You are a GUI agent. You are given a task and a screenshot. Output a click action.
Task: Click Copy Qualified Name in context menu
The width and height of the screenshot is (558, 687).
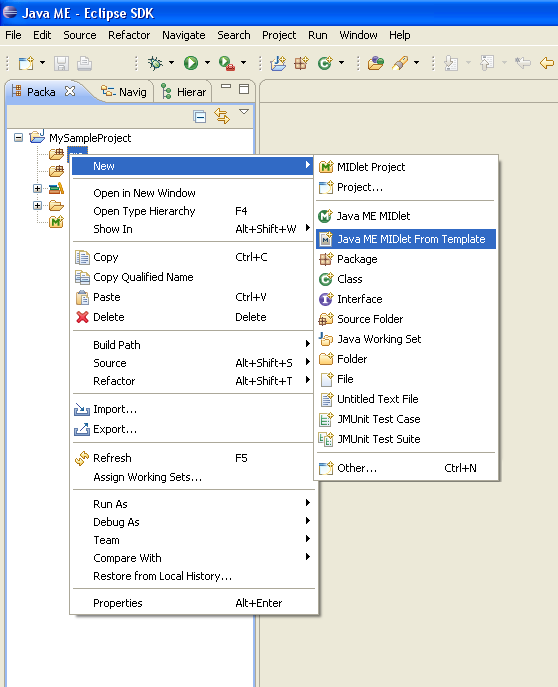point(193,277)
